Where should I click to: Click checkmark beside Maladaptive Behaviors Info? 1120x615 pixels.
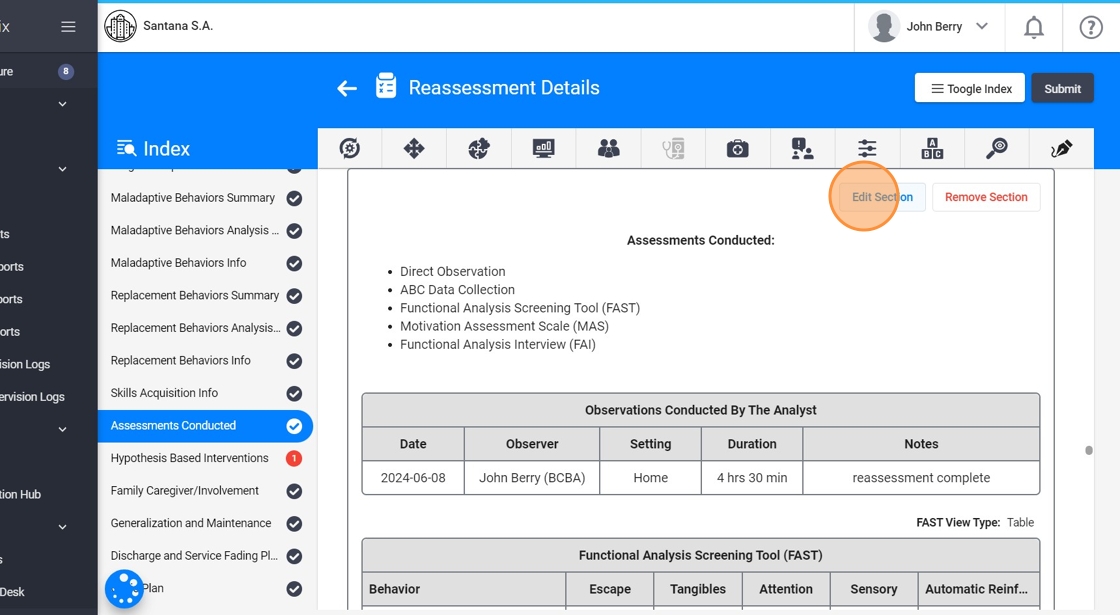point(294,264)
